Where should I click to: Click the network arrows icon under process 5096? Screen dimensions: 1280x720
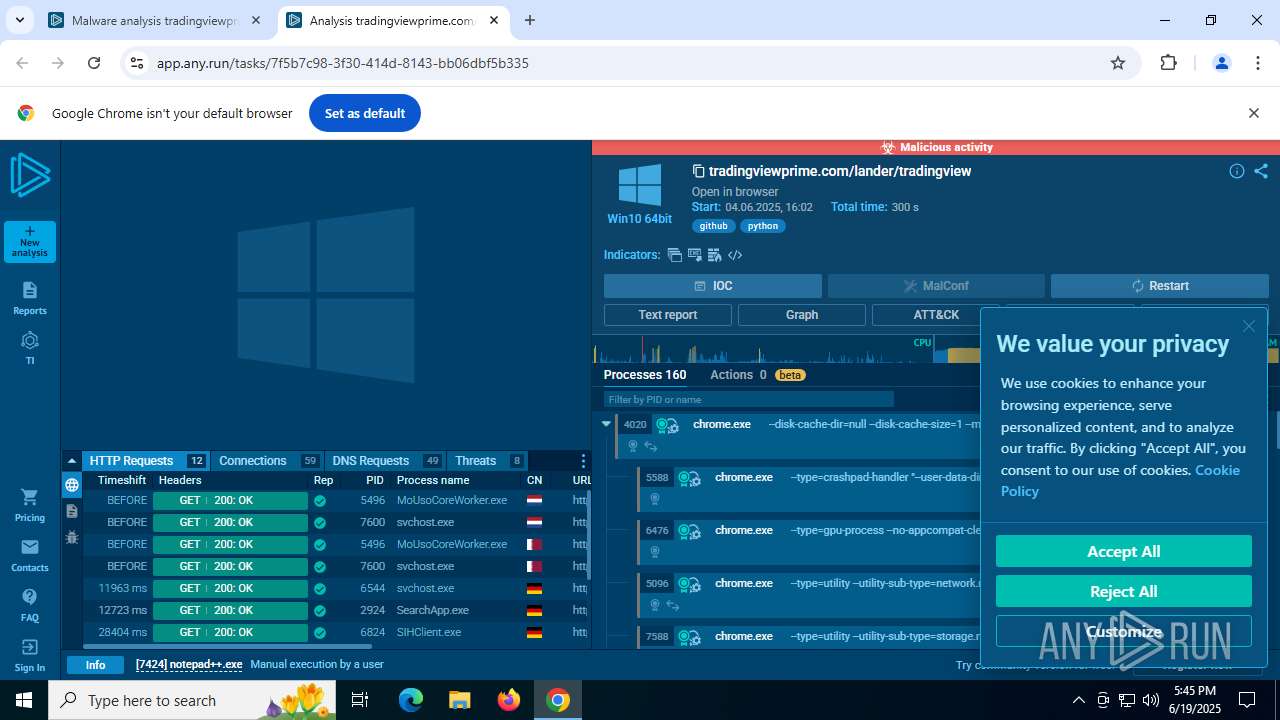point(673,605)
